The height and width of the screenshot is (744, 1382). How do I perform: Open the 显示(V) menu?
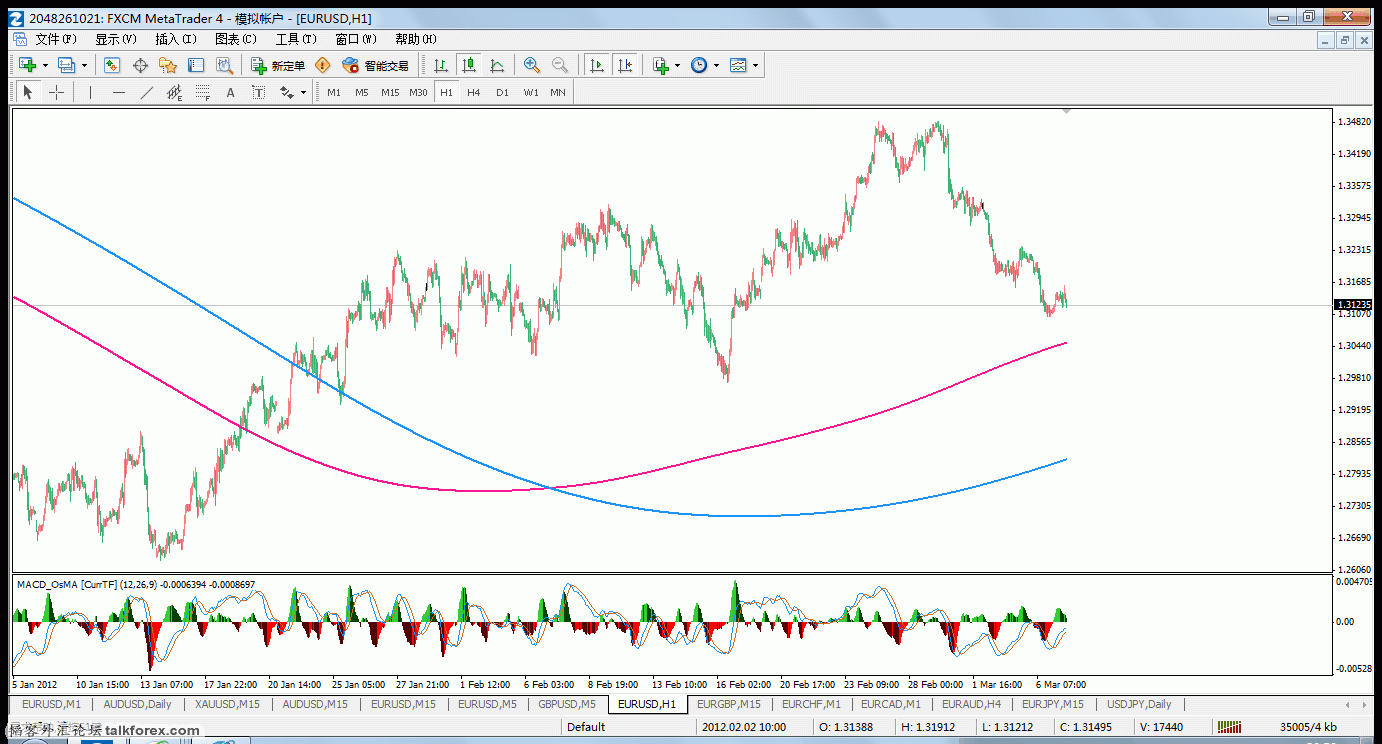116,39
